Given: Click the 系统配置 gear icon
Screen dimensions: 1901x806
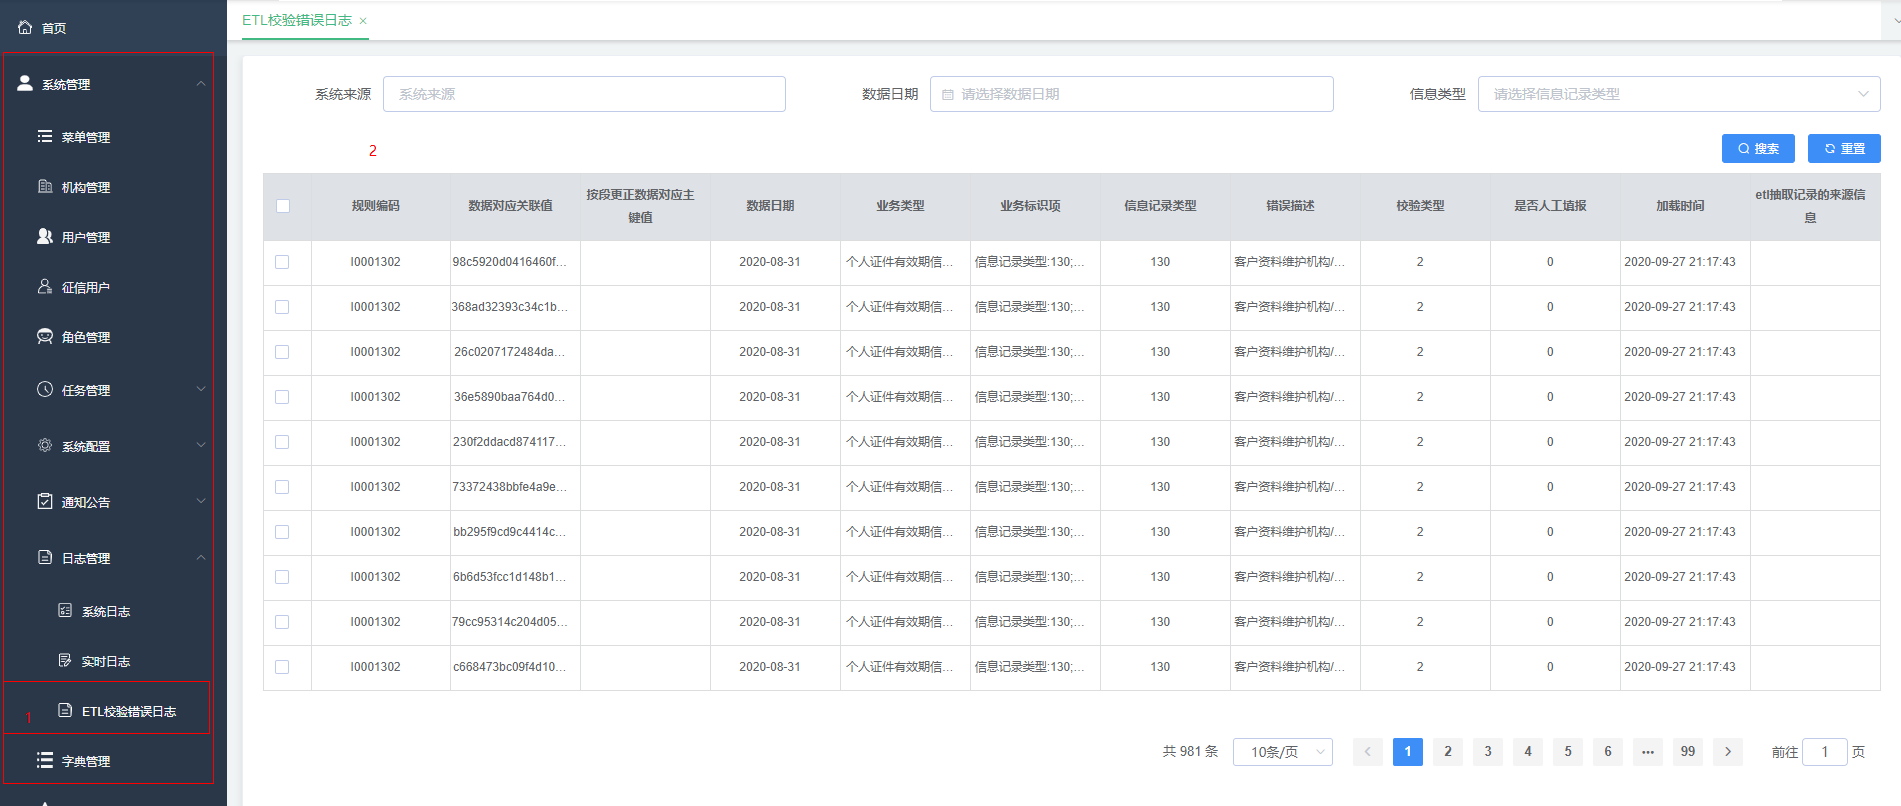Looking at the screenshot, I should click(x=45, y=445).
